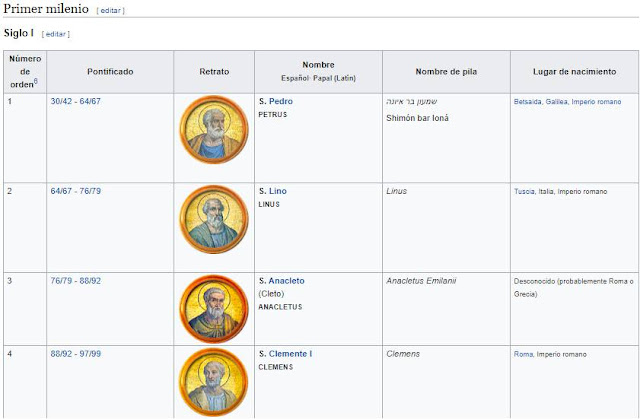This screenshot has width=640, height=419.
Task: Click order number 2 cell
Action: (x=25, y=228)
